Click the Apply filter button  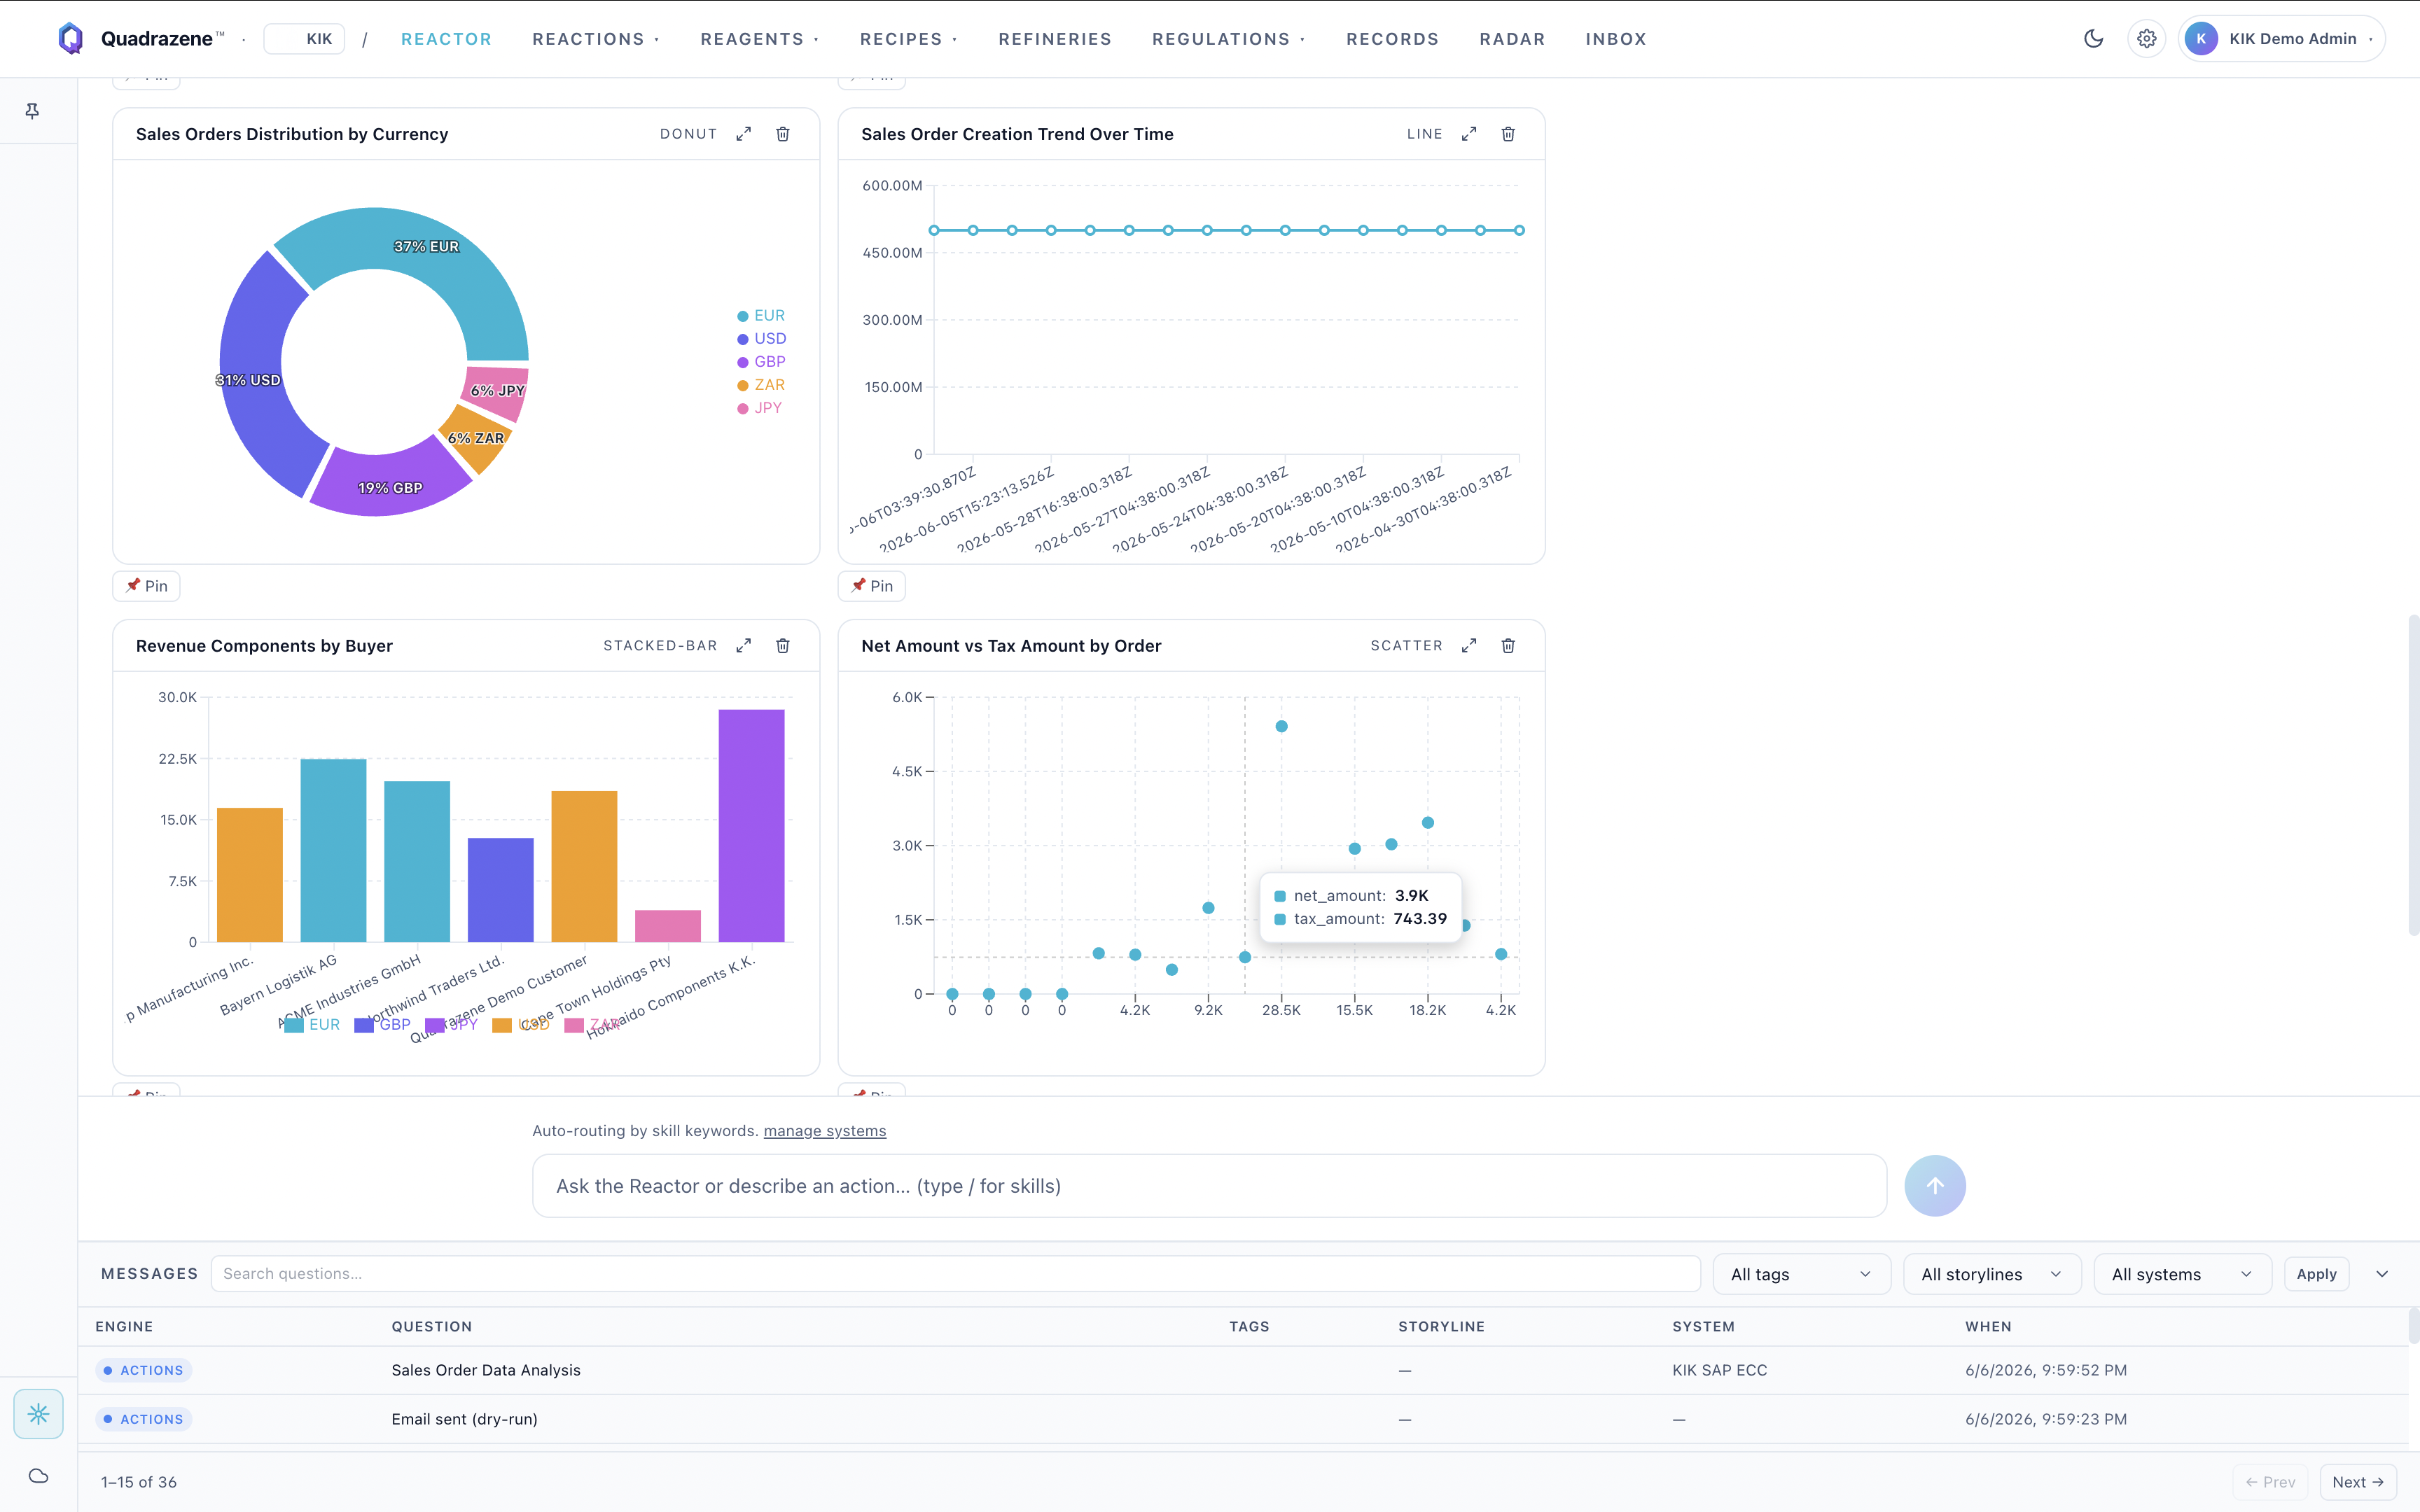point(2316,1274)
